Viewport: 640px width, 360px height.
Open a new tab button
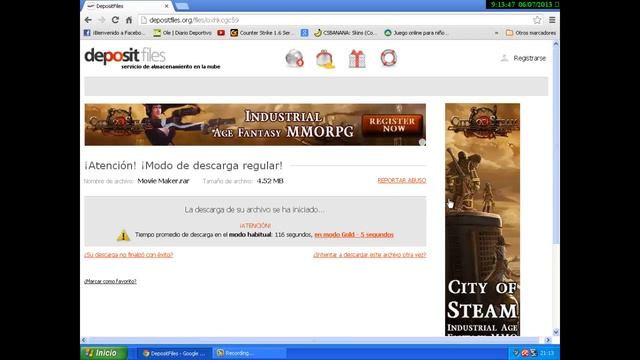pyautogui.click(x=182, y=6)
